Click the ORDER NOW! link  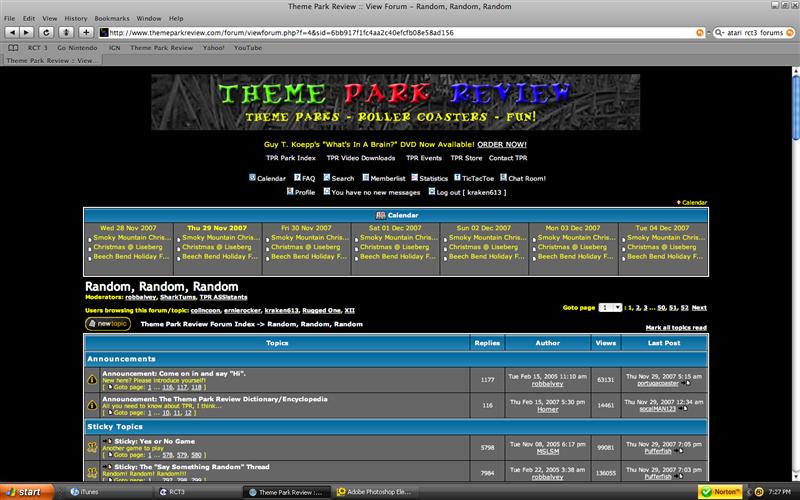[502, 144]
